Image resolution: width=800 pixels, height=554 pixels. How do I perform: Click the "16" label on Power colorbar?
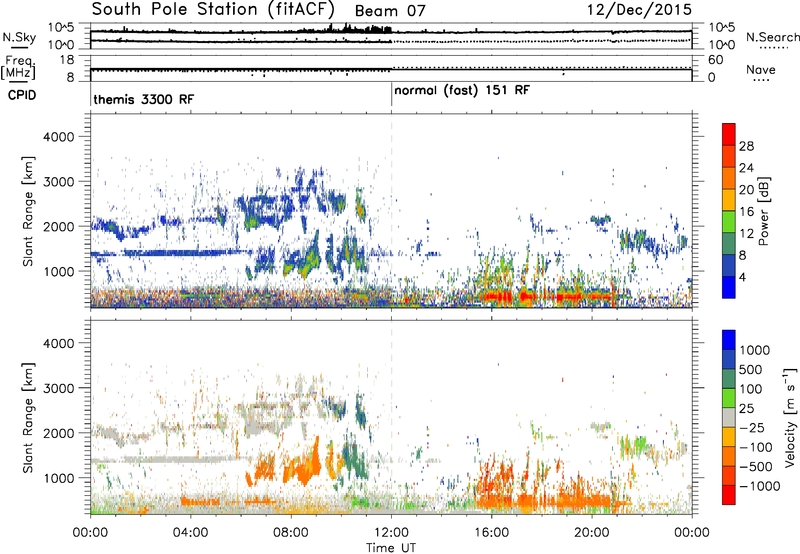pyautogui.click(x=746, y=212)
